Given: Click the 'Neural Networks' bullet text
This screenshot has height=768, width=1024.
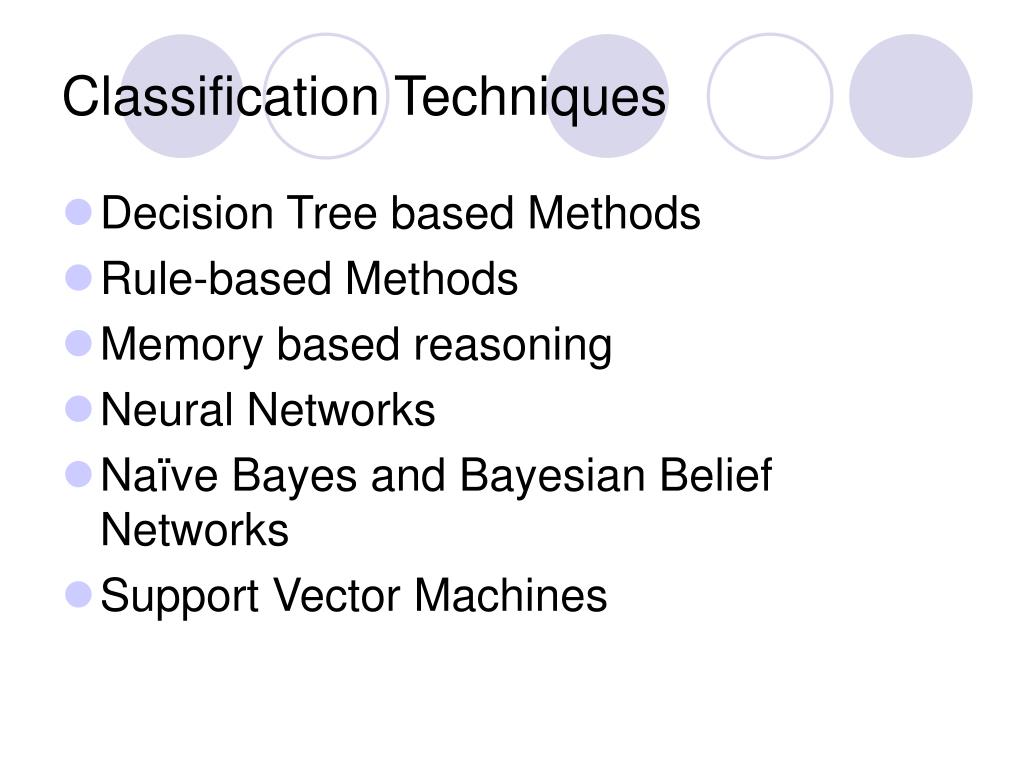Looking at the screenshot, I should coord(268,410).
